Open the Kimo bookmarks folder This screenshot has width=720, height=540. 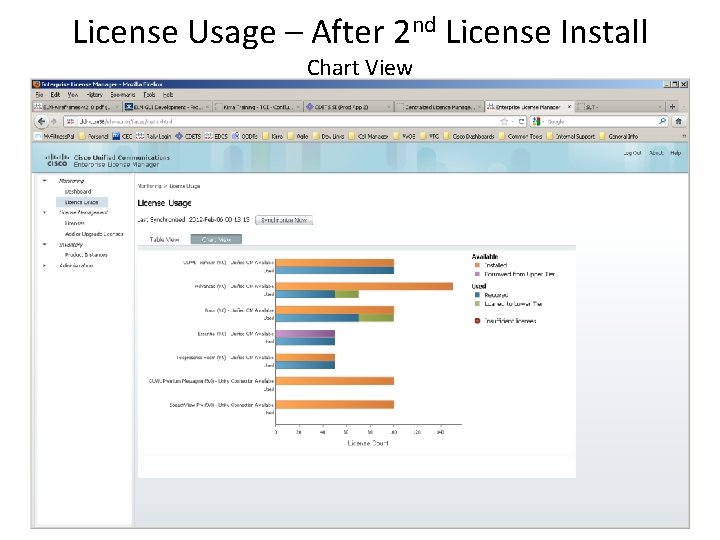coord(273,136)
